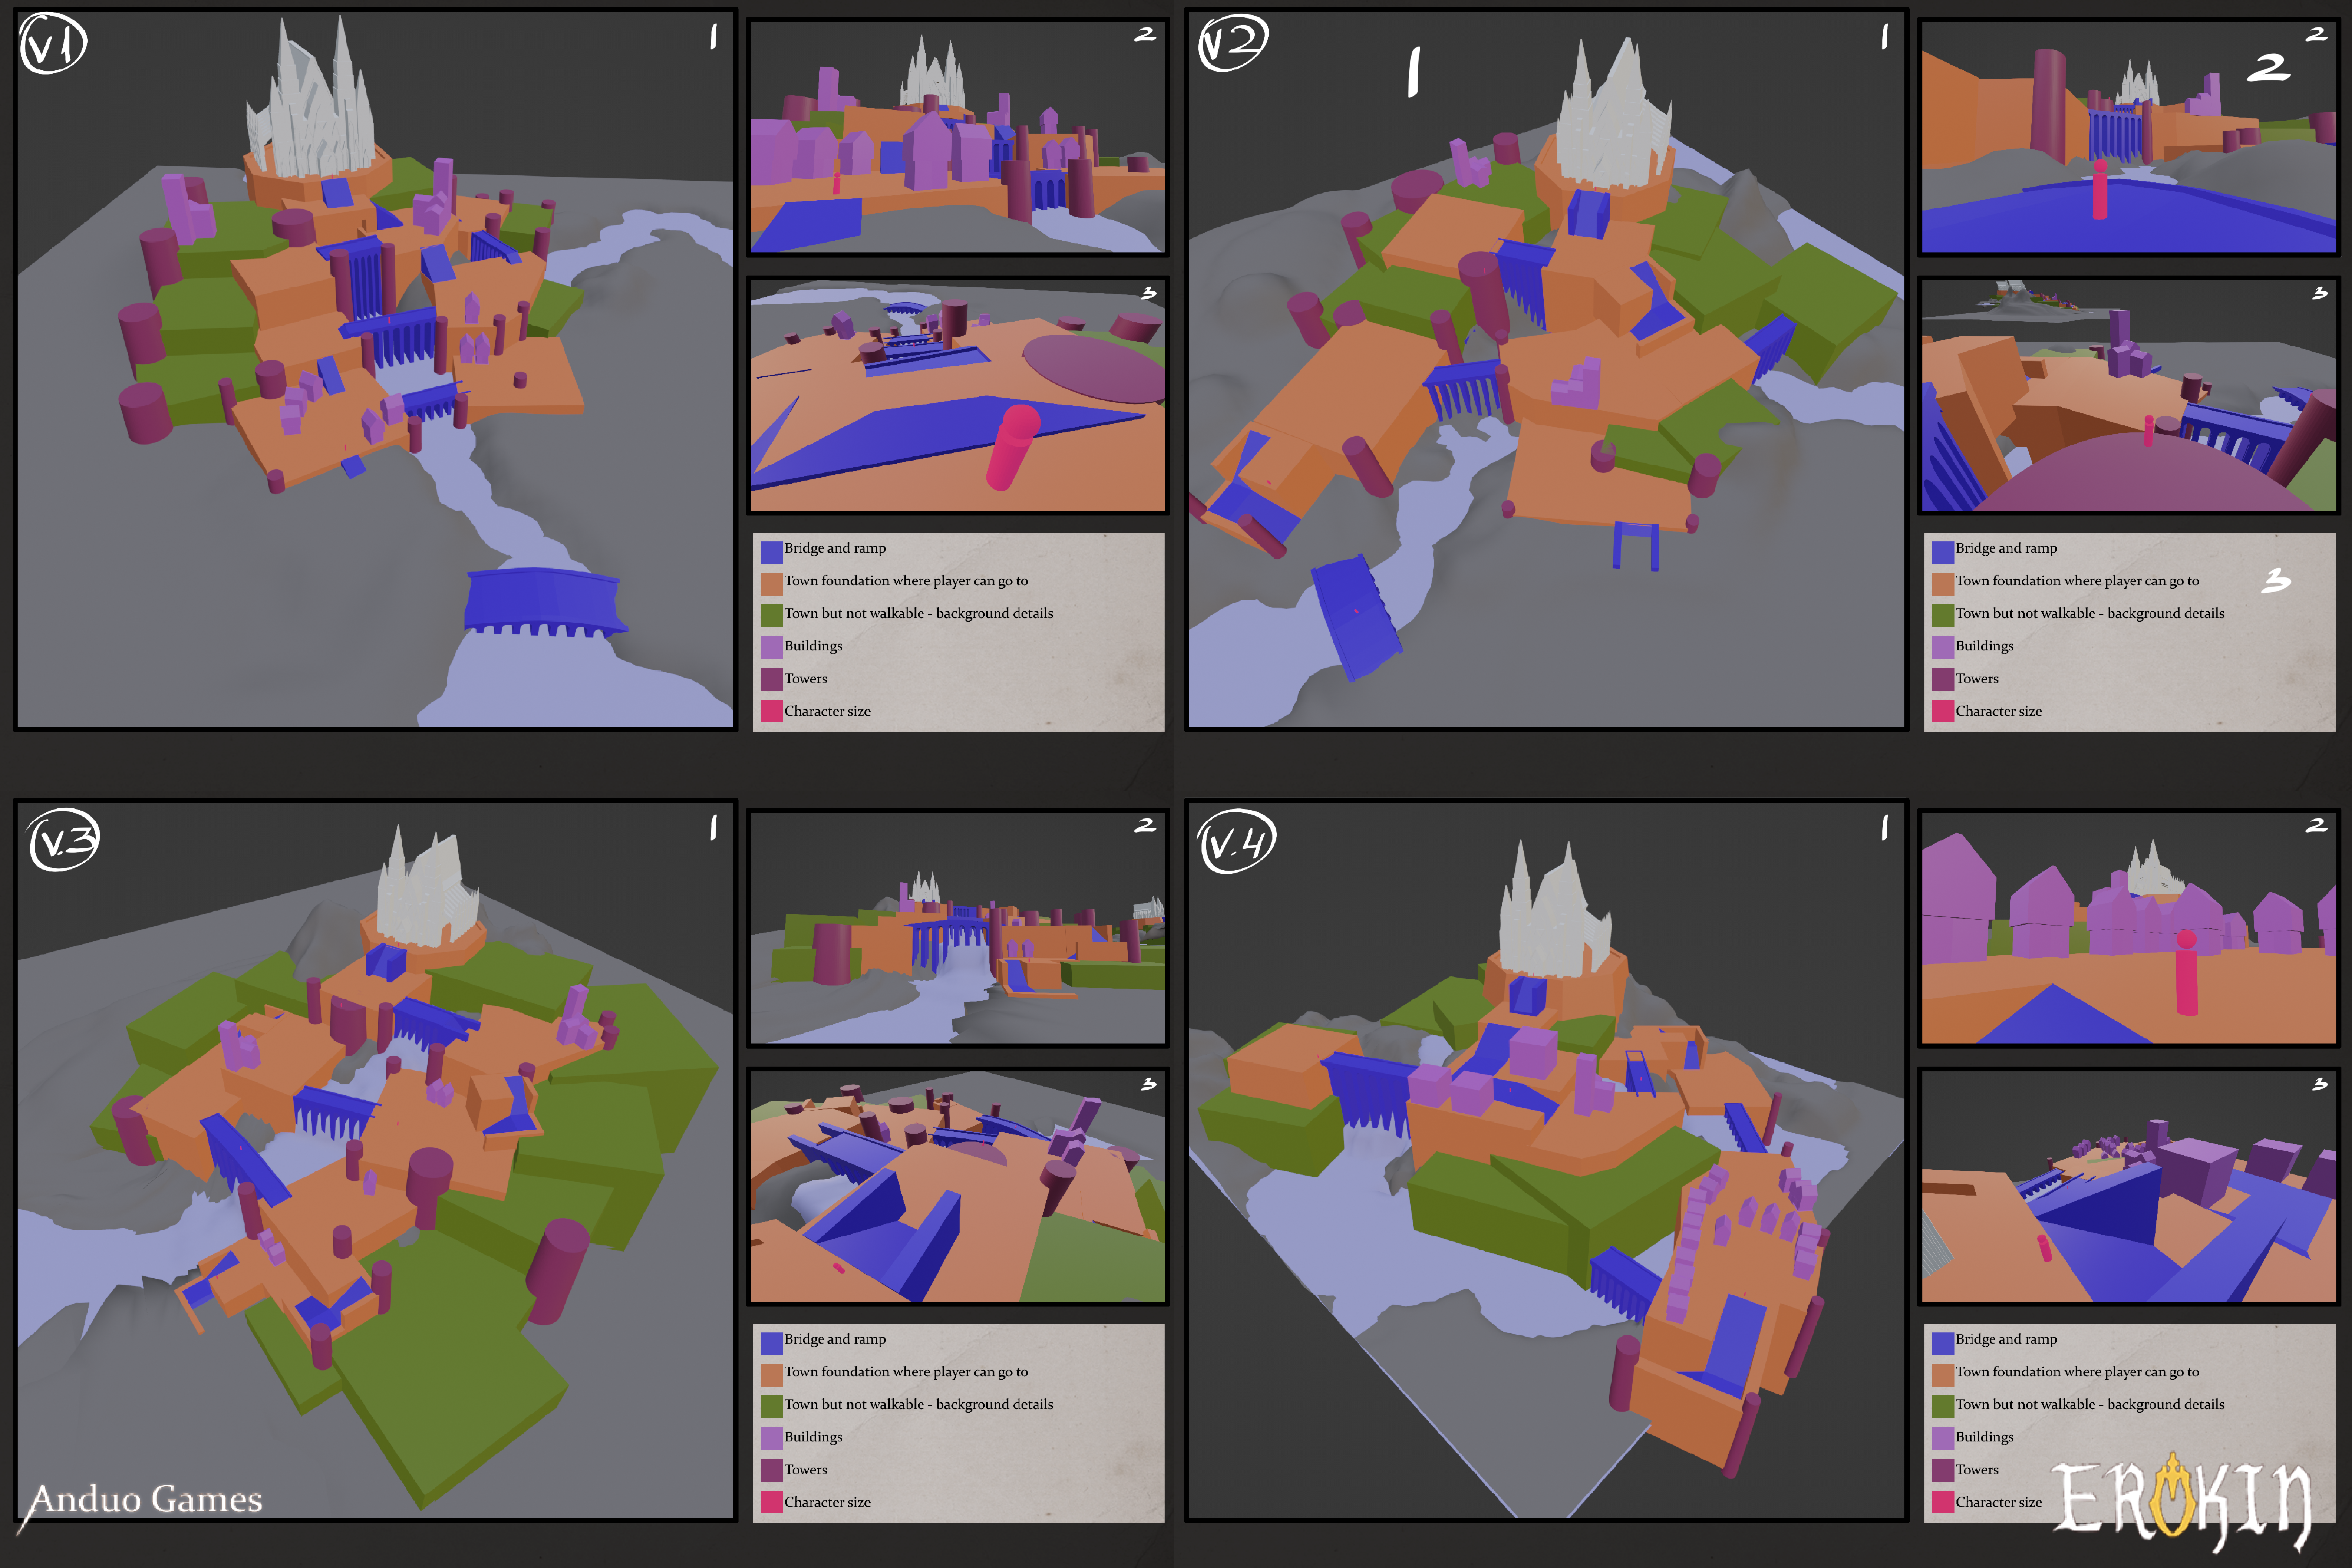The image size is (2352, 1568).
Task: Select "Character size" label in V2 legend
Action: tap(1998, 711)
